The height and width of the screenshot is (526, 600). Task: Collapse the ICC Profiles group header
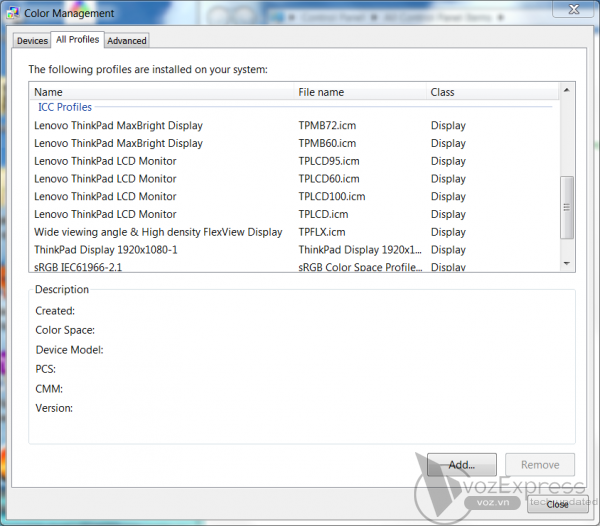click(65, 107)
